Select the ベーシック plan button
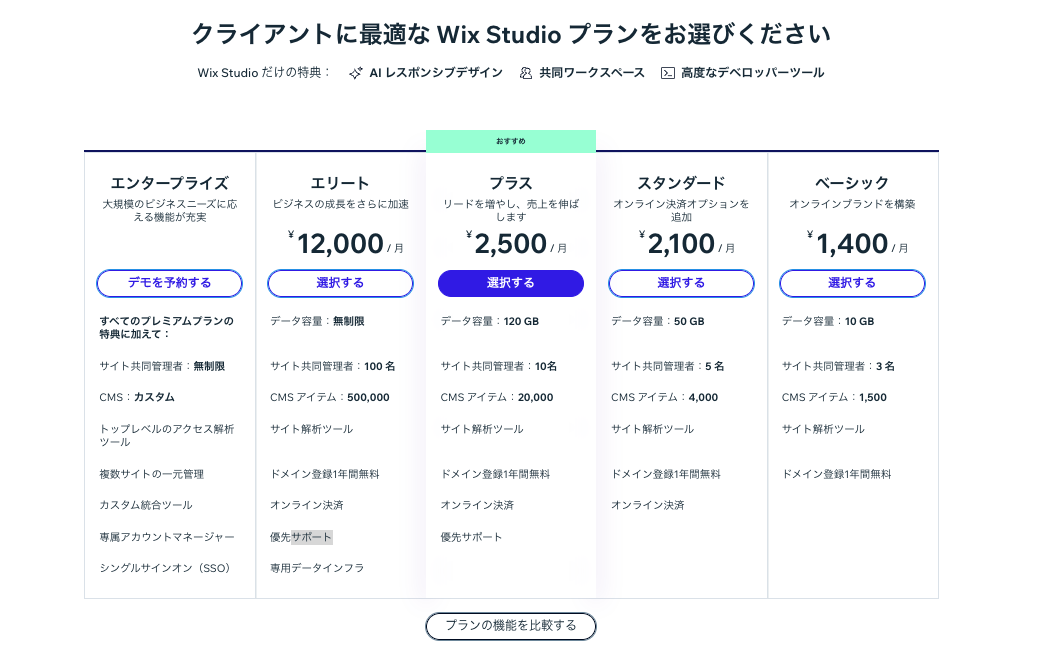1041x657 pixels. pyautogui.click(x=852, y=283)
